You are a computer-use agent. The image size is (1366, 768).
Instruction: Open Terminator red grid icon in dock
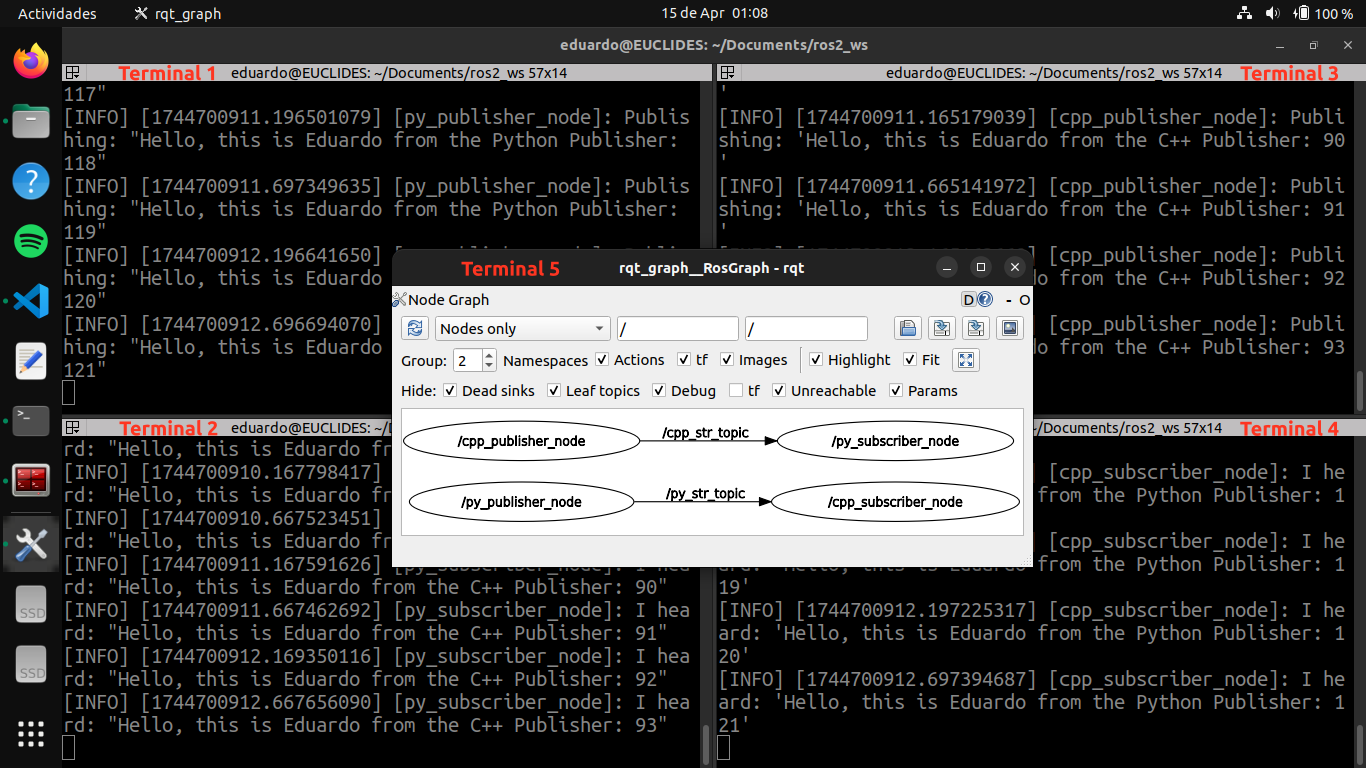(x=31, y=480)
